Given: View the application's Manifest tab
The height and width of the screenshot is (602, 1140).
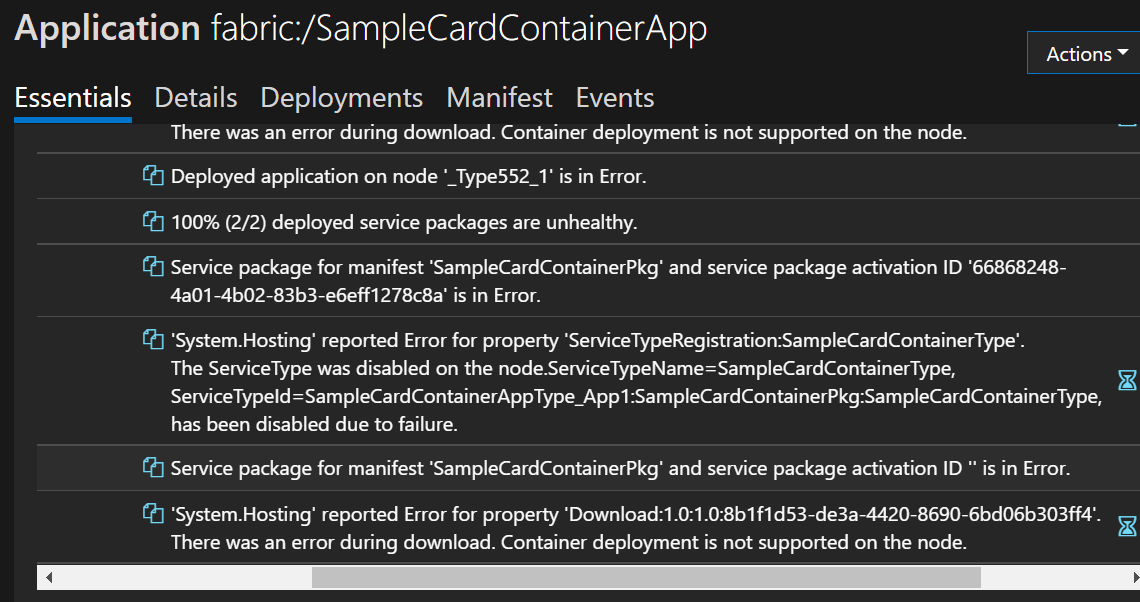Looking at the screenshot, I should coord(499,98).
